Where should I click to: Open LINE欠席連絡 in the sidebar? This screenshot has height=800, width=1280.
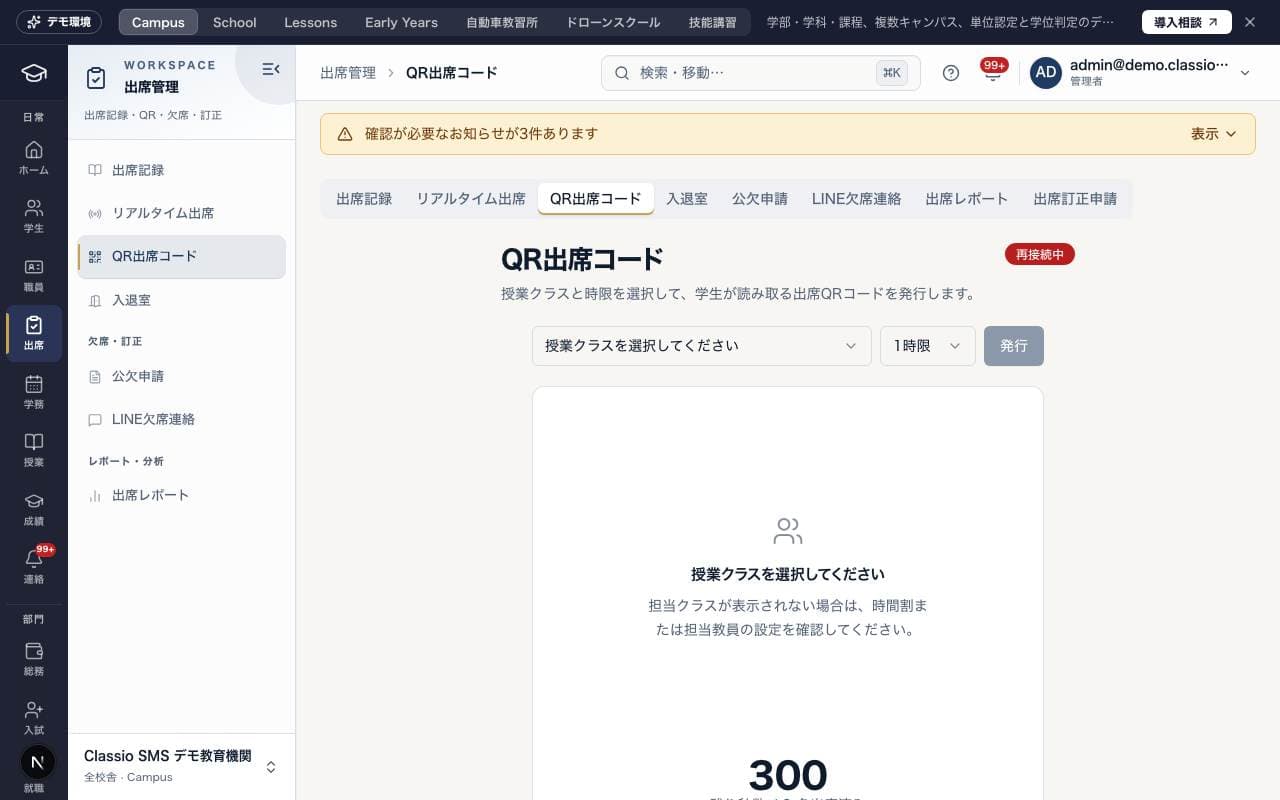(181, 419)
